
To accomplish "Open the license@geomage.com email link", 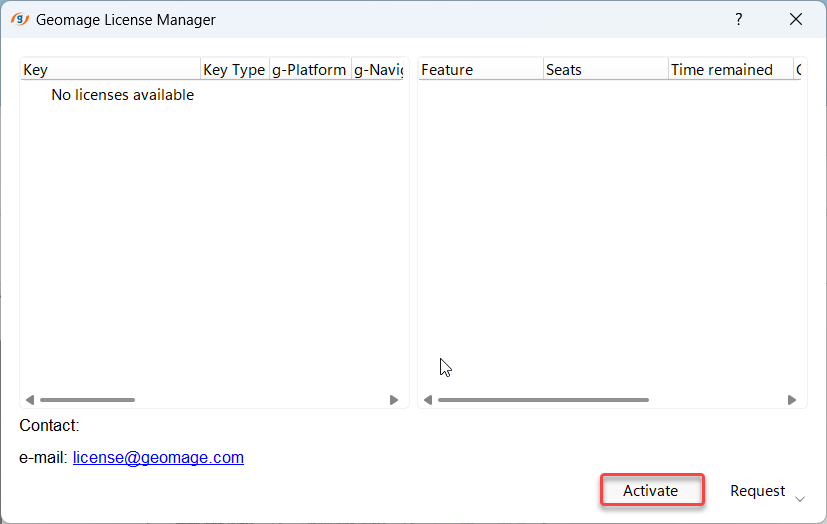I will [x=158, y=457].
